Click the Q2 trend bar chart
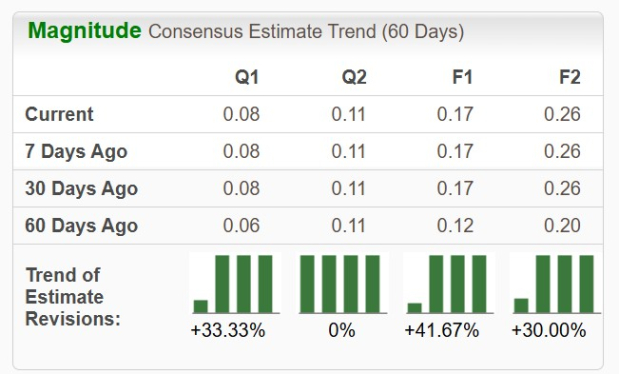The height and width of the screenshot is (374, 619). [x=342, y=283]
